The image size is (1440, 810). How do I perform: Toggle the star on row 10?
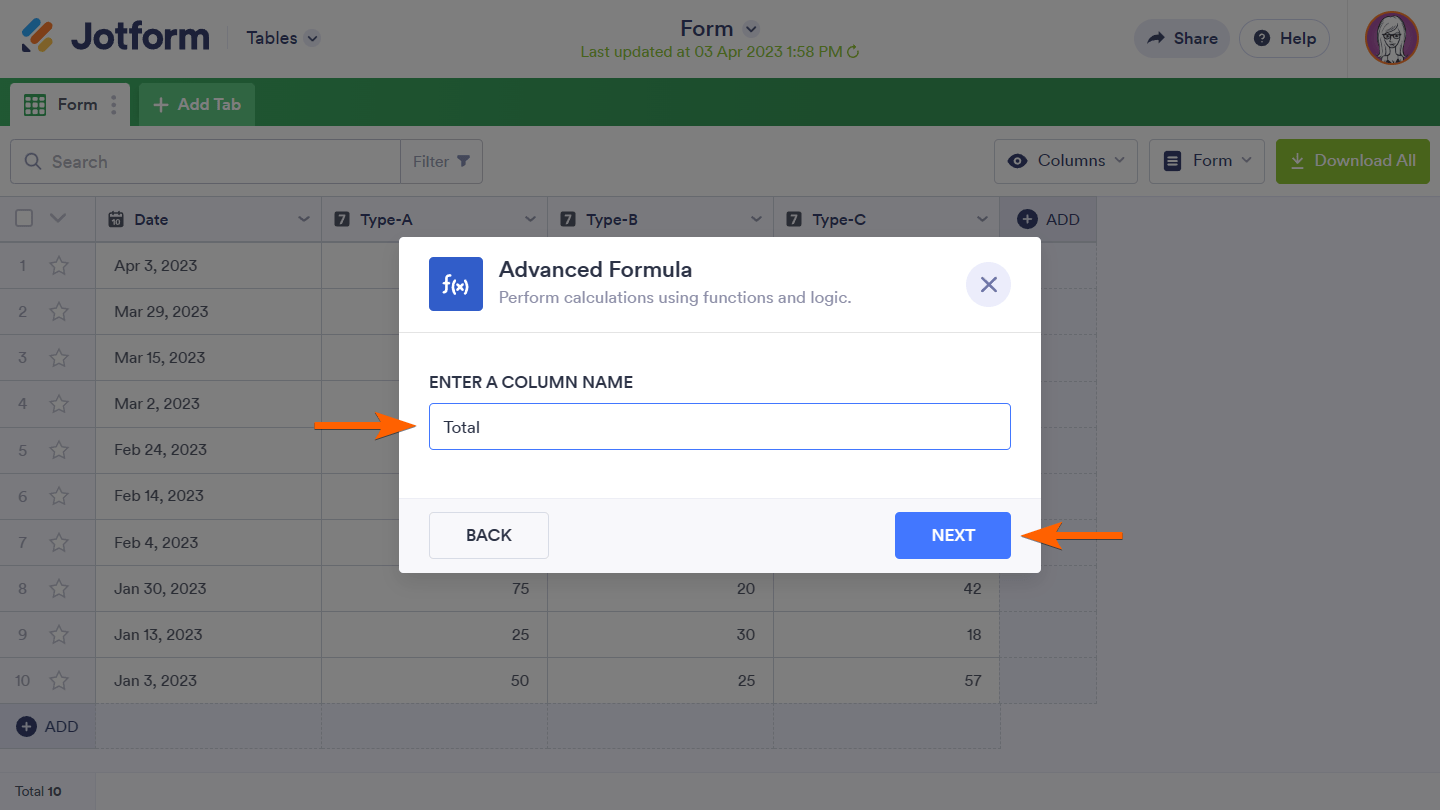[59, 681]
